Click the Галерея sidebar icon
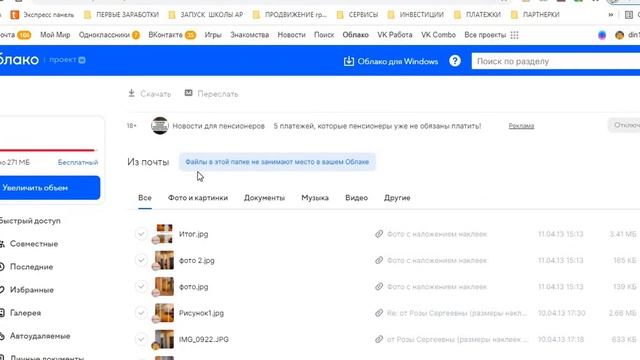The image size is (640, 360). (x=2, y=313)
